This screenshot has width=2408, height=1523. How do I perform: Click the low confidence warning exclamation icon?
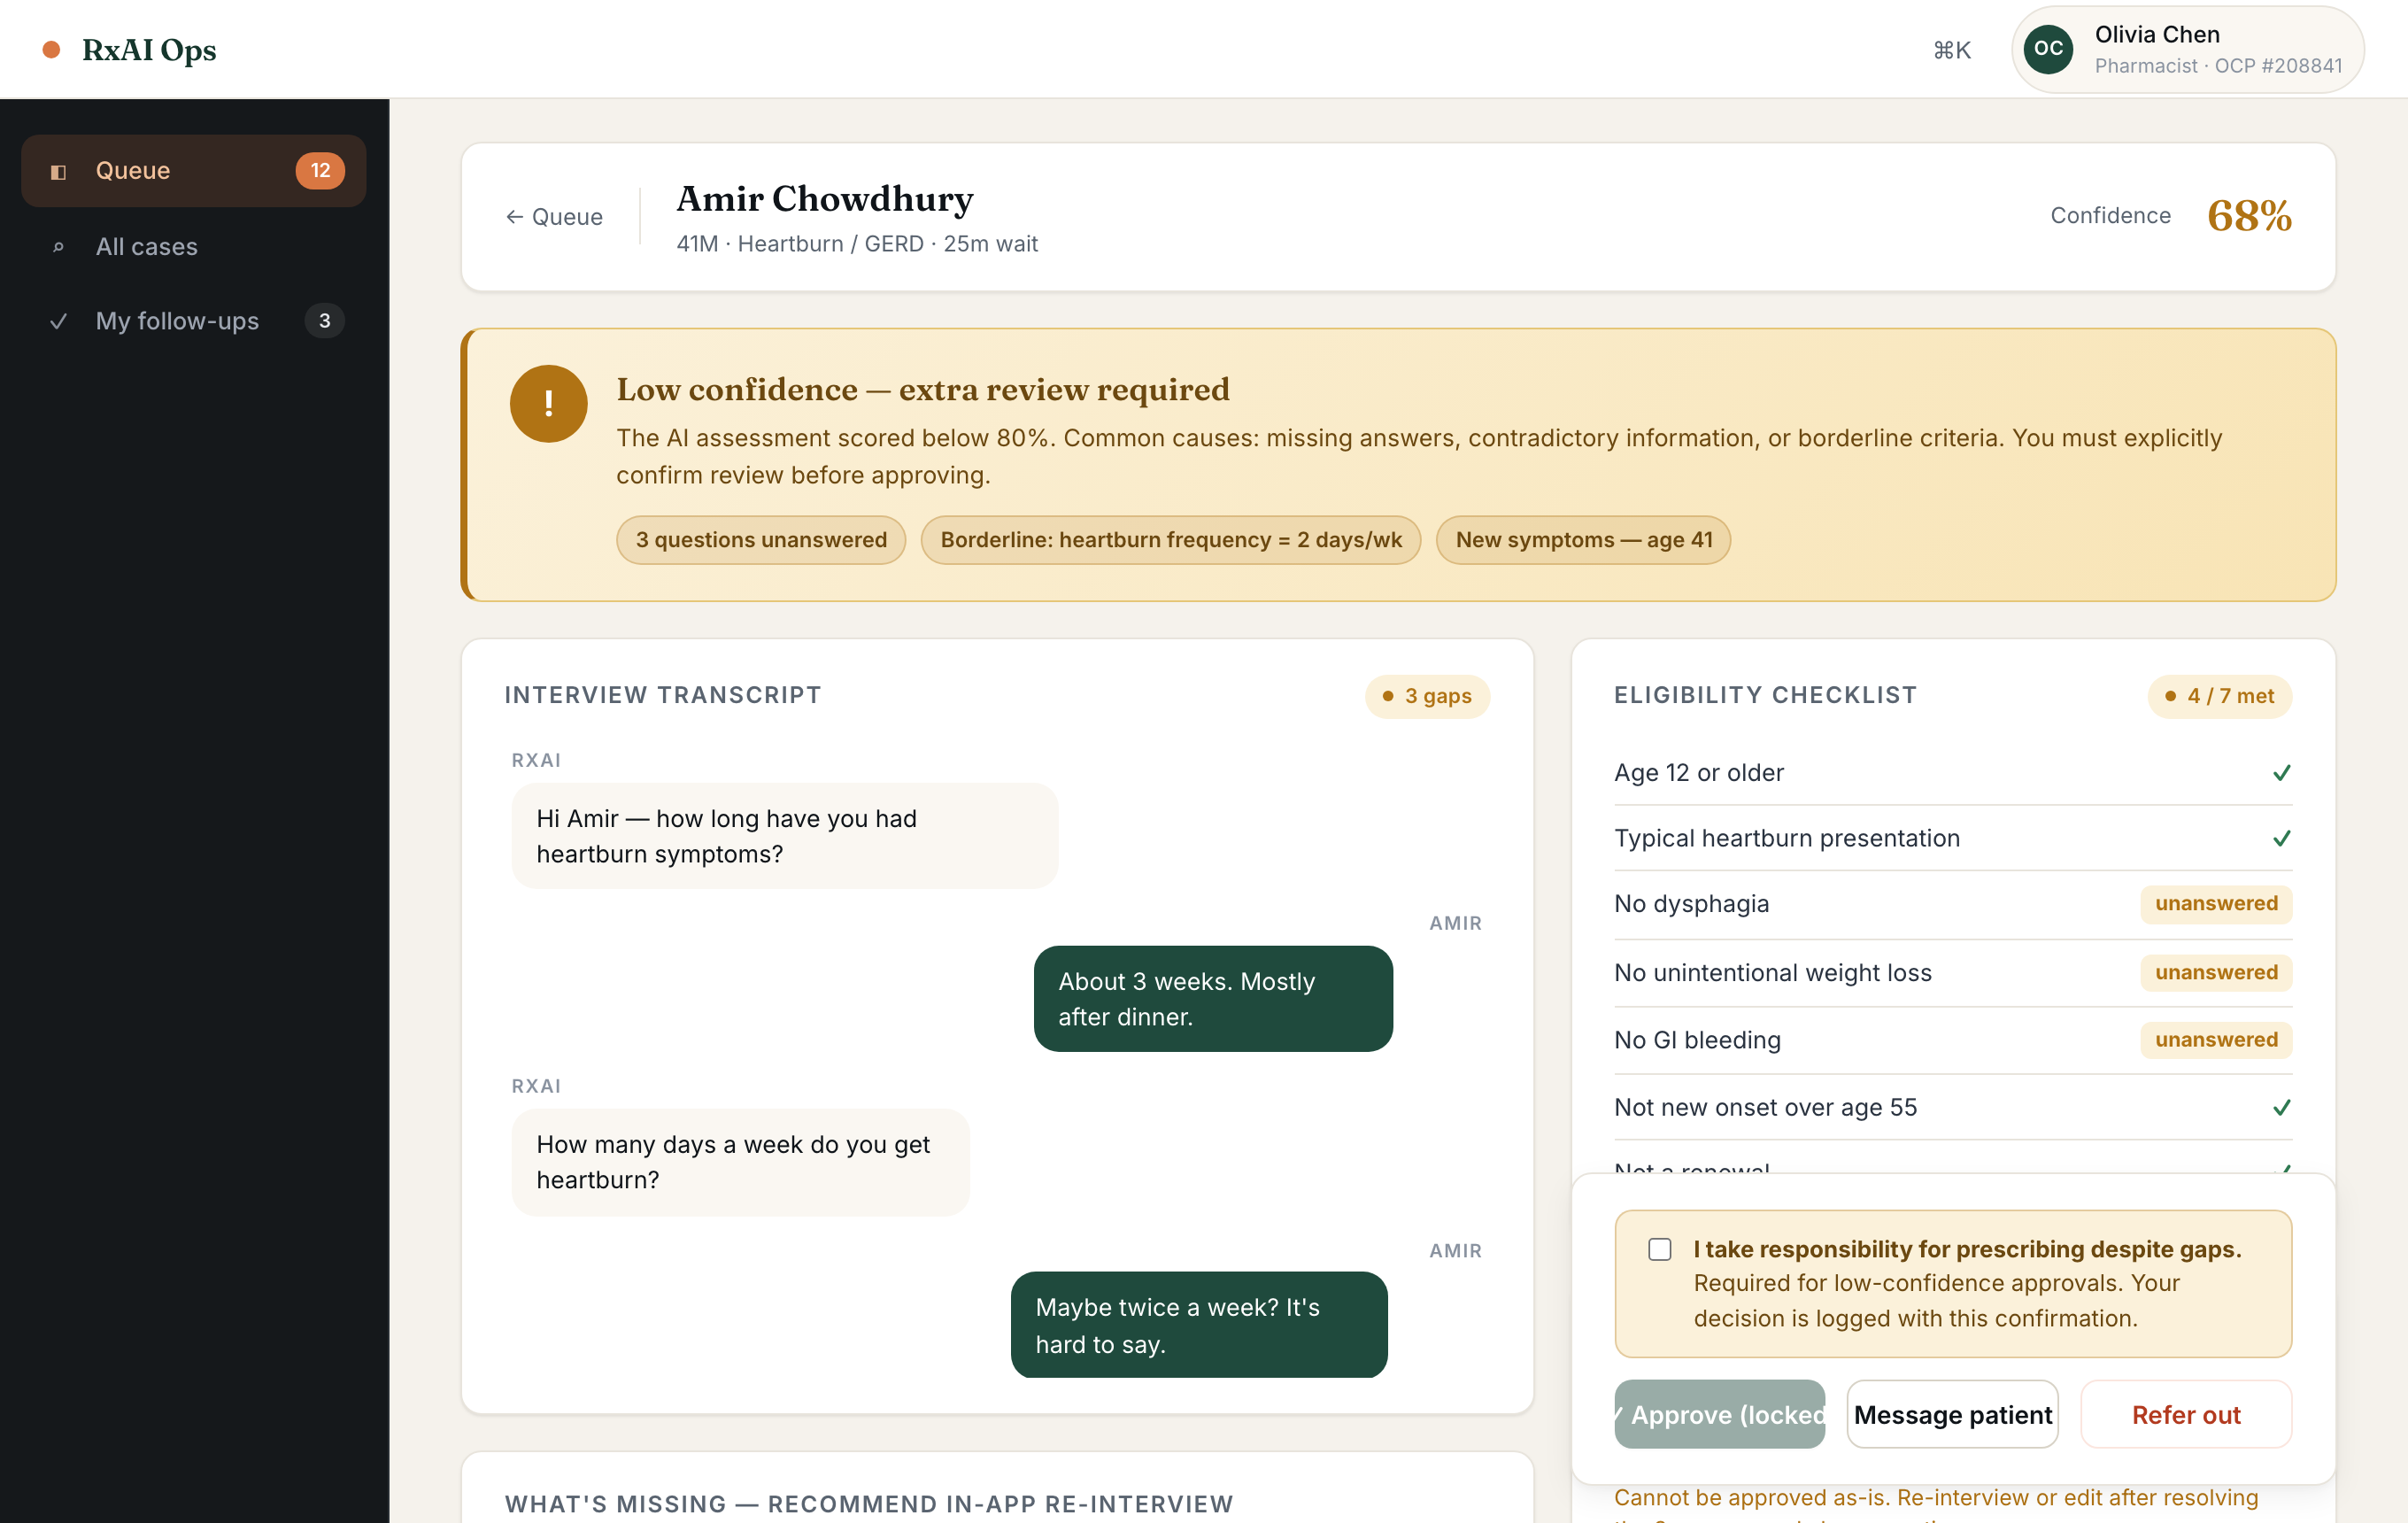tap(548, 403)
